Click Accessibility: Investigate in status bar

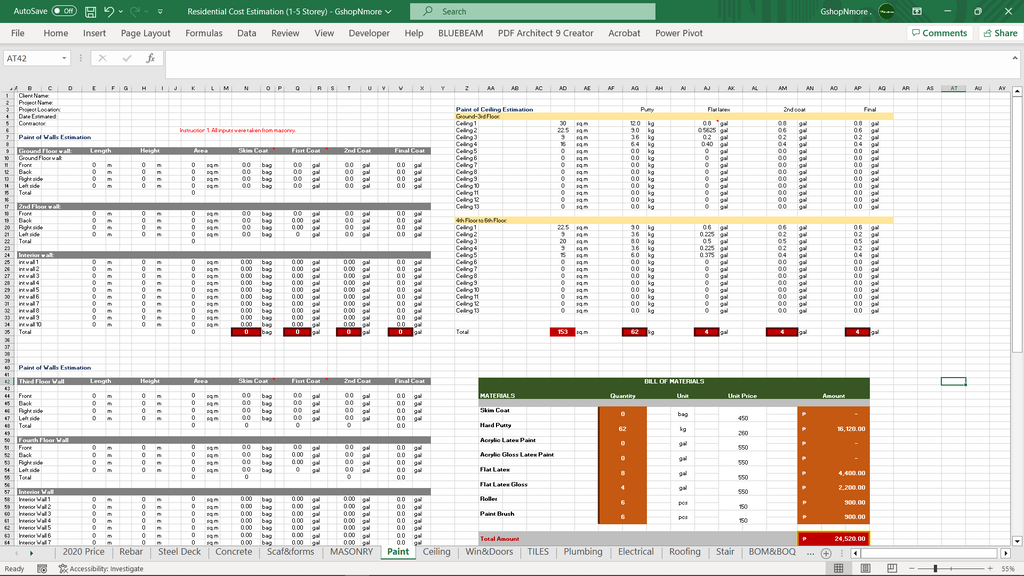101,569
